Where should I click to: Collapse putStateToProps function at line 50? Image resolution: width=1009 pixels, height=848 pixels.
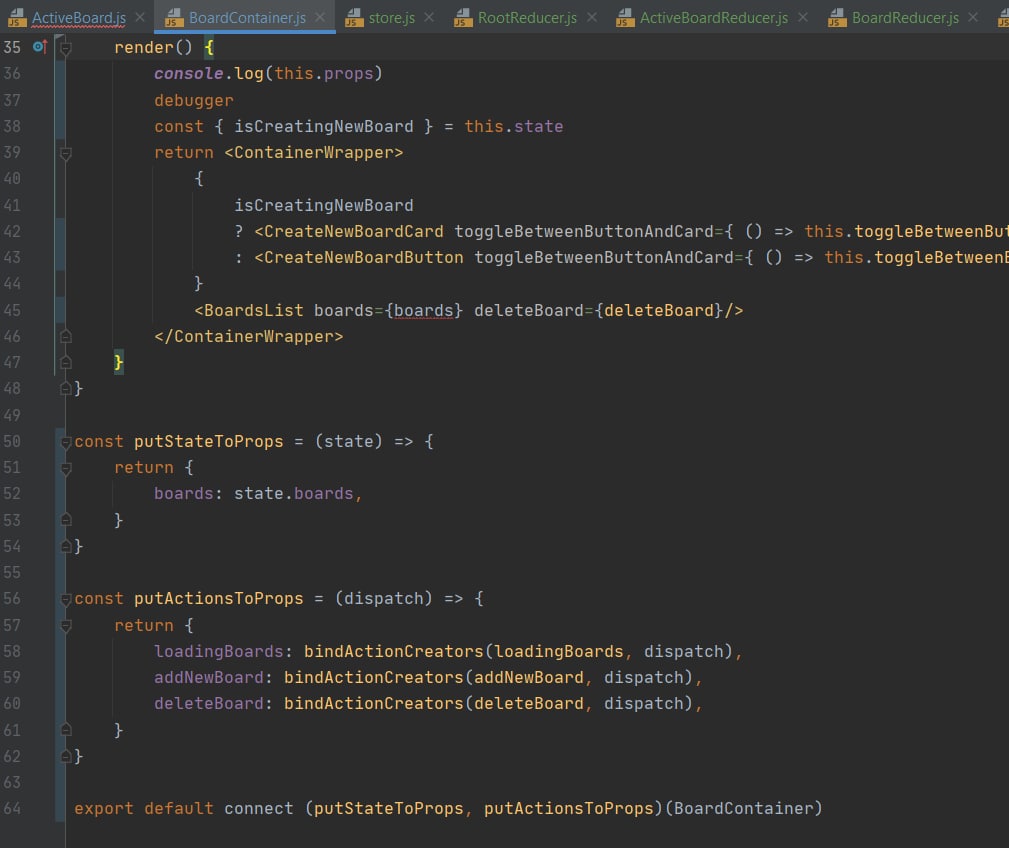66,442
